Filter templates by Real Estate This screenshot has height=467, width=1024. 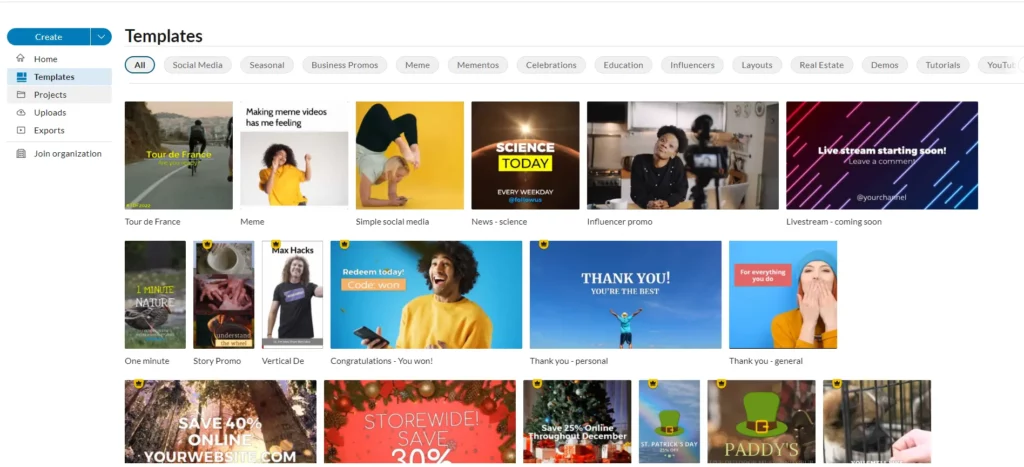[x=822, y=65]
